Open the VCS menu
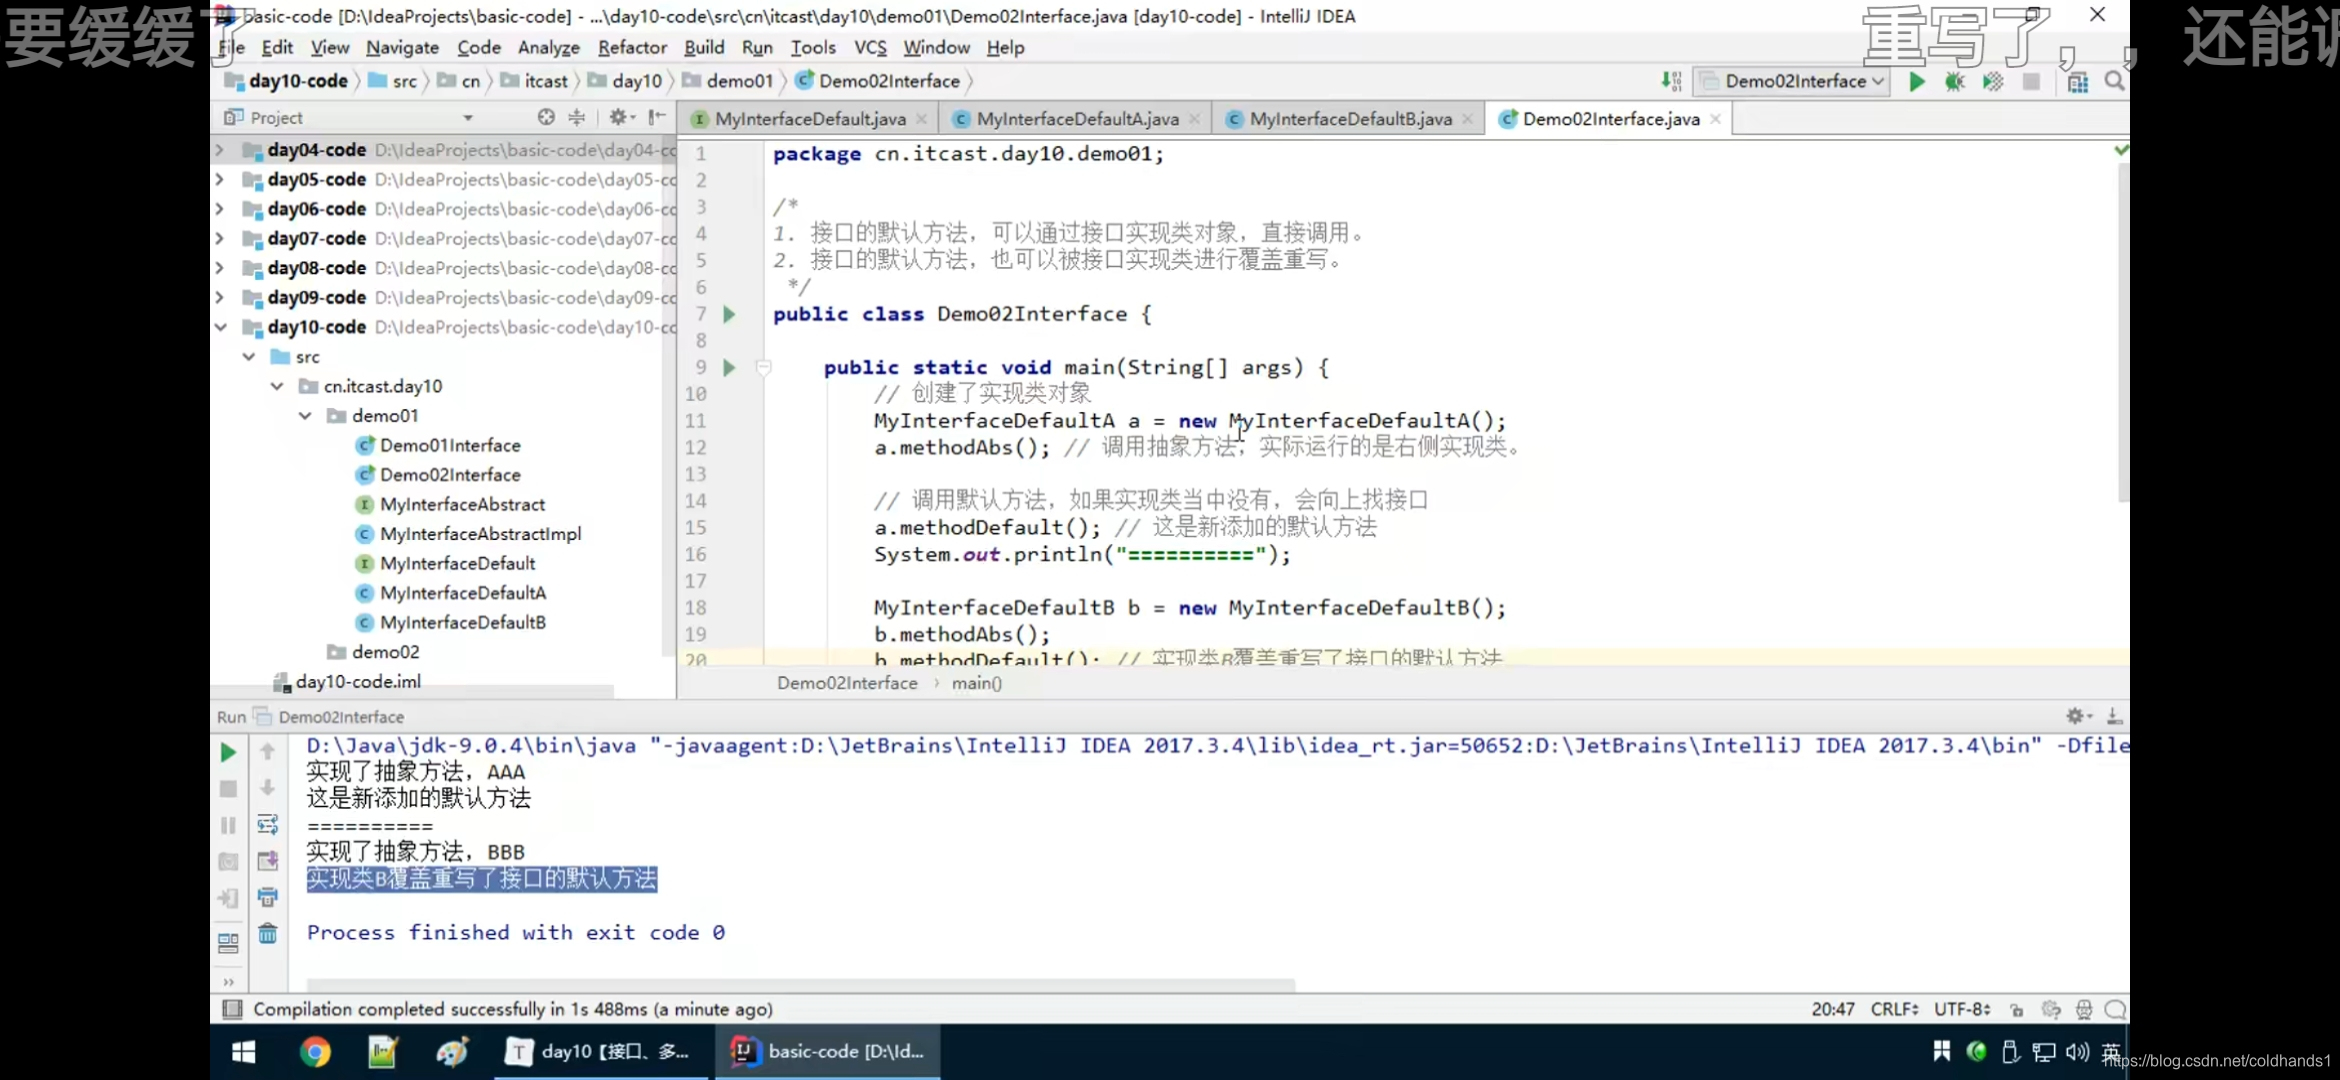This screenshot has width=2340, height=1080. pos(870,47)
